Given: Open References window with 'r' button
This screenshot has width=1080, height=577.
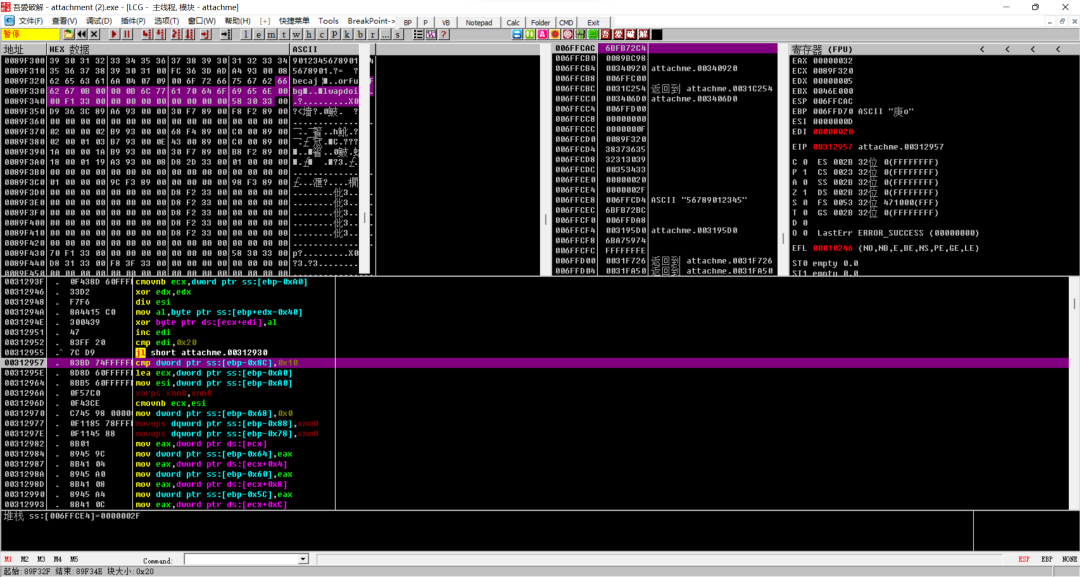Looking at the screenshot, I should point(373,34).
